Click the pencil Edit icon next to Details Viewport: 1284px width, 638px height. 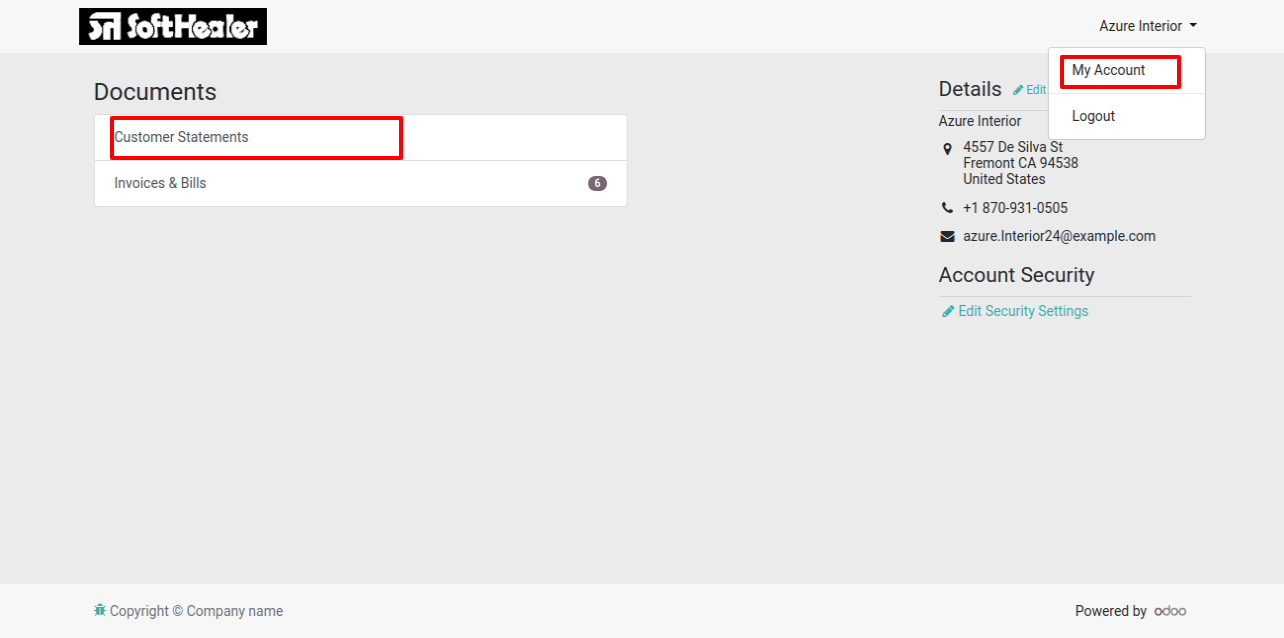[1018, 90]
